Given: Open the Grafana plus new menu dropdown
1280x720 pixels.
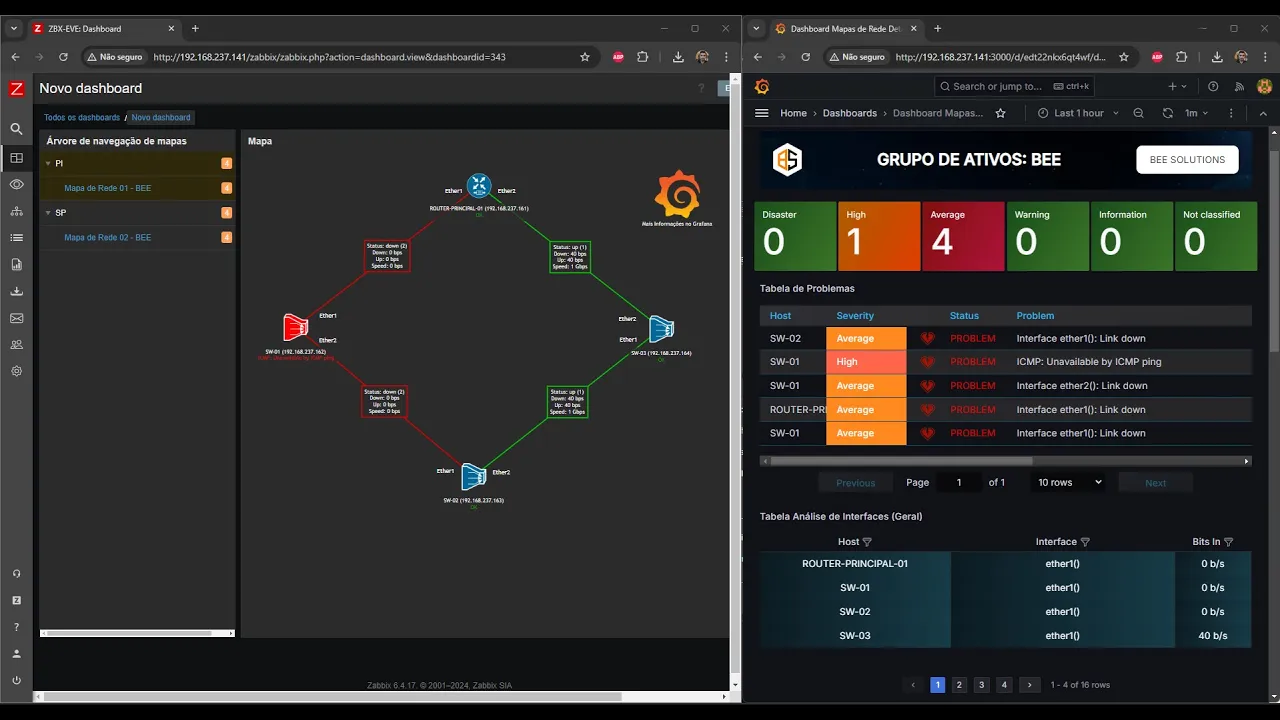Looking at the screenshot, I should click(1177, 86).
